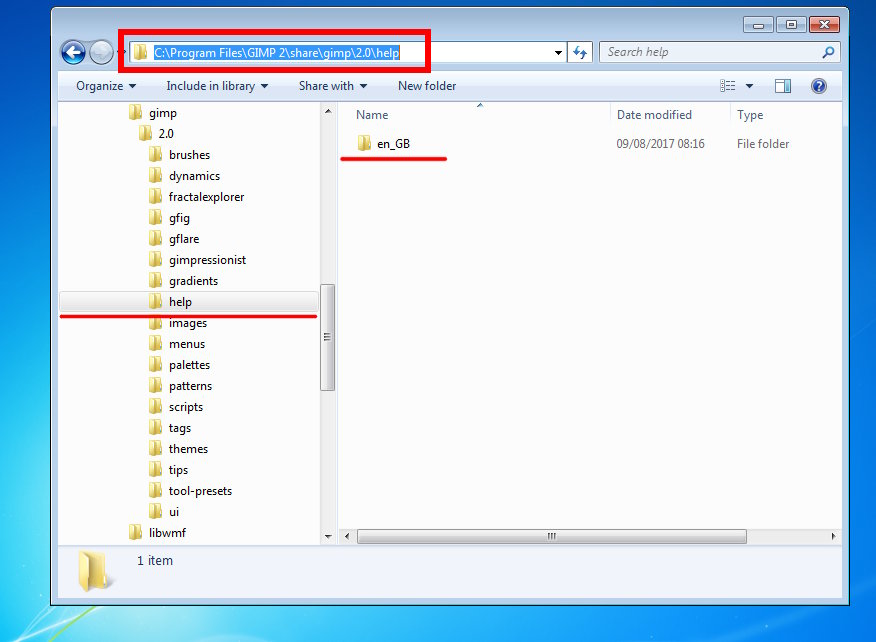Open Help via question mark icon
876x642 pixels.
818,85
